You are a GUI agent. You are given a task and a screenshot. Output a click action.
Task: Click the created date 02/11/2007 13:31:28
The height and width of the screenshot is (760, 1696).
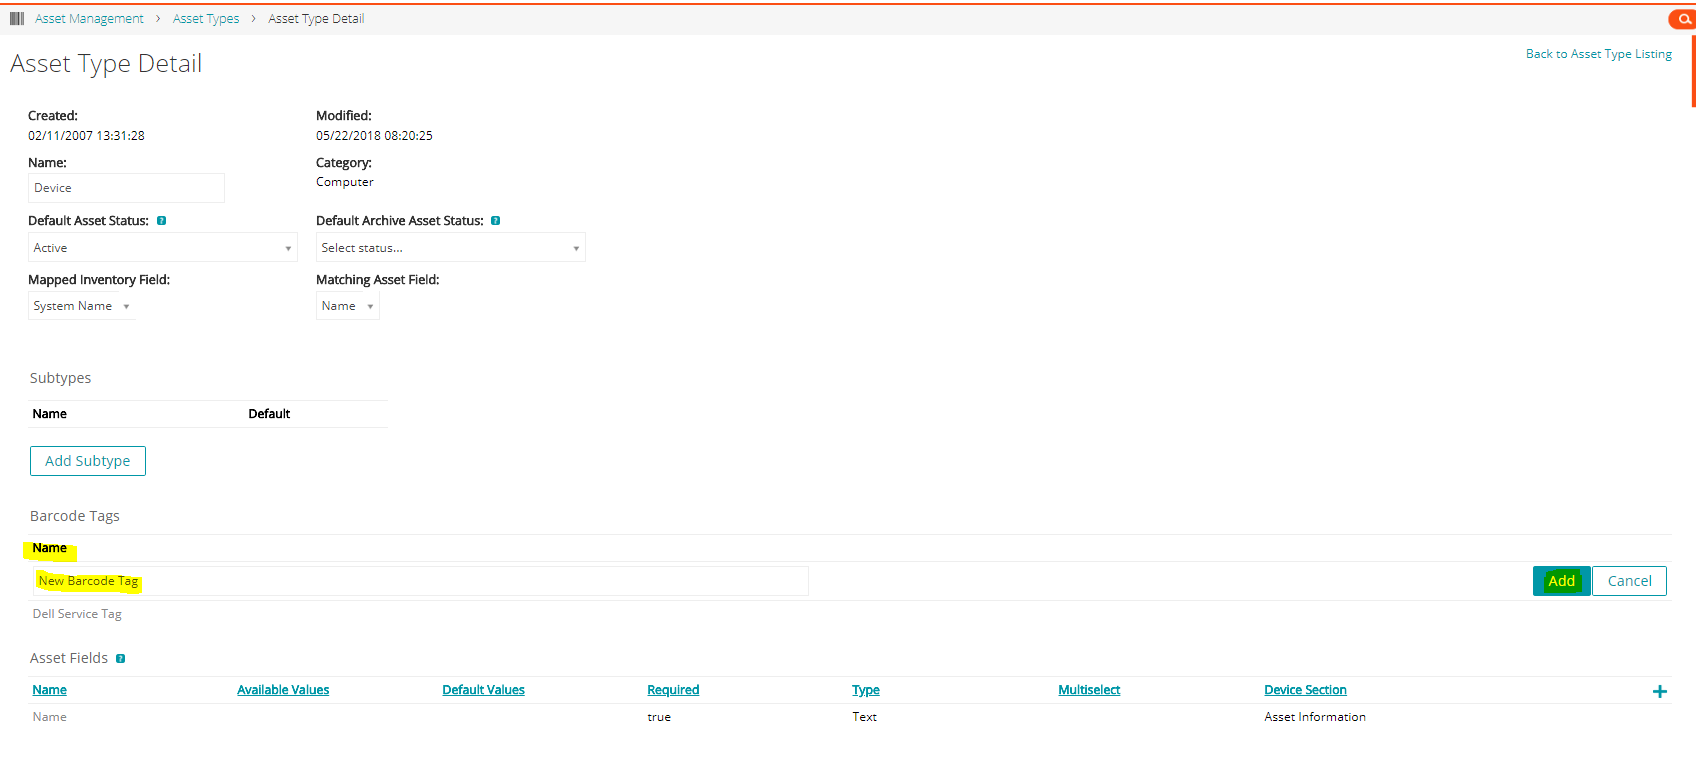86,136
